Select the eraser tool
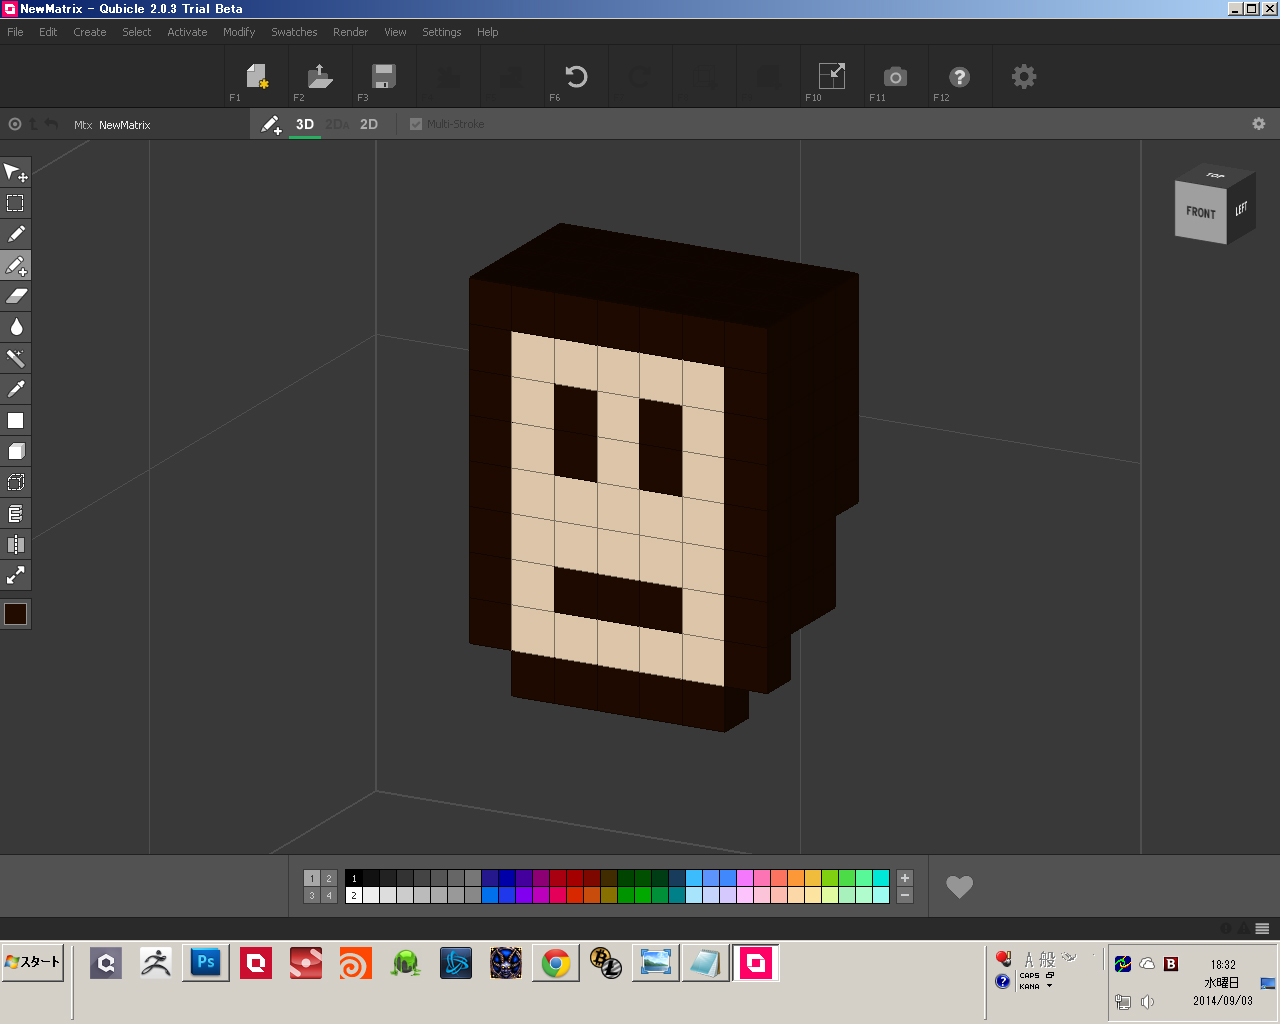Viewport: 1280px width, 1024px height. pos(16,297)
